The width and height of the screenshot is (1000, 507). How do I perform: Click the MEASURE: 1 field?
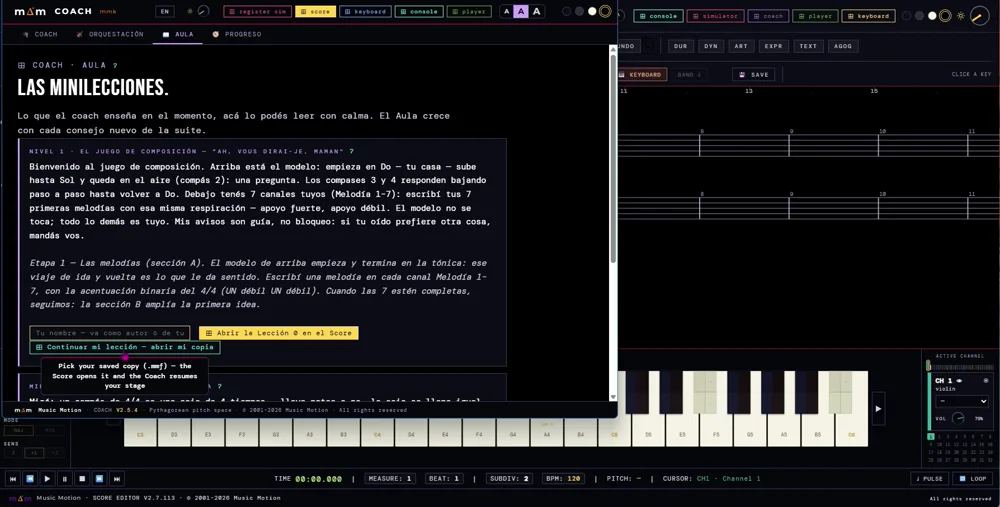point(390,478)
